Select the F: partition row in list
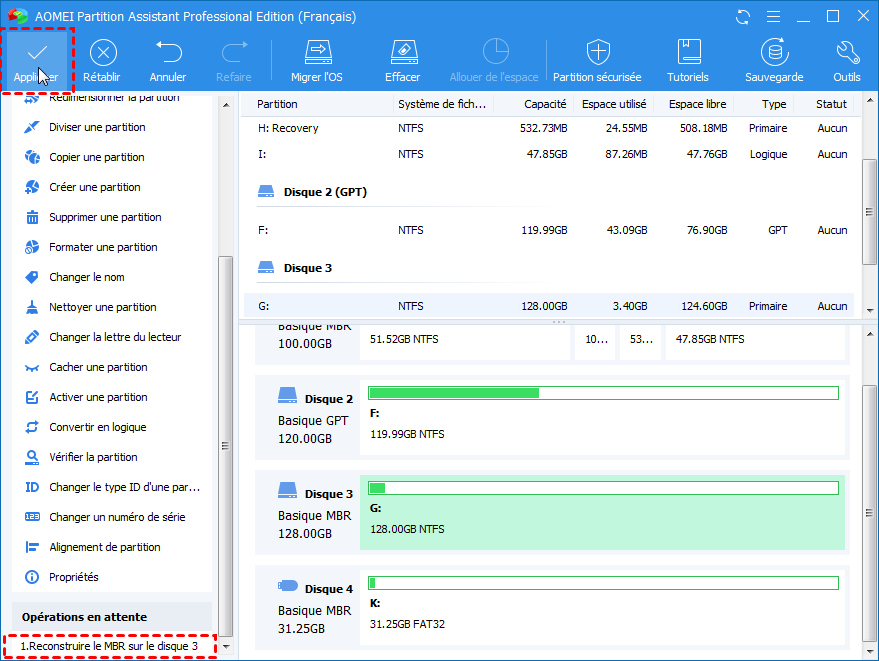This screenshot has height=661, width=879. [548, 230]
